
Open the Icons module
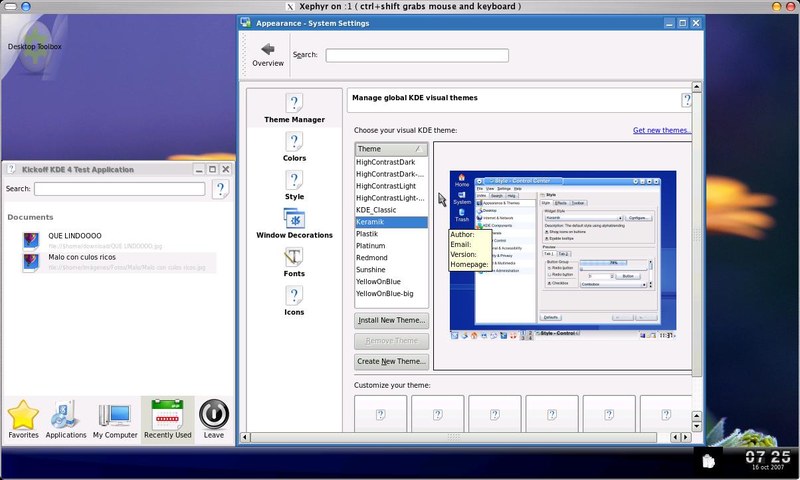294,300
